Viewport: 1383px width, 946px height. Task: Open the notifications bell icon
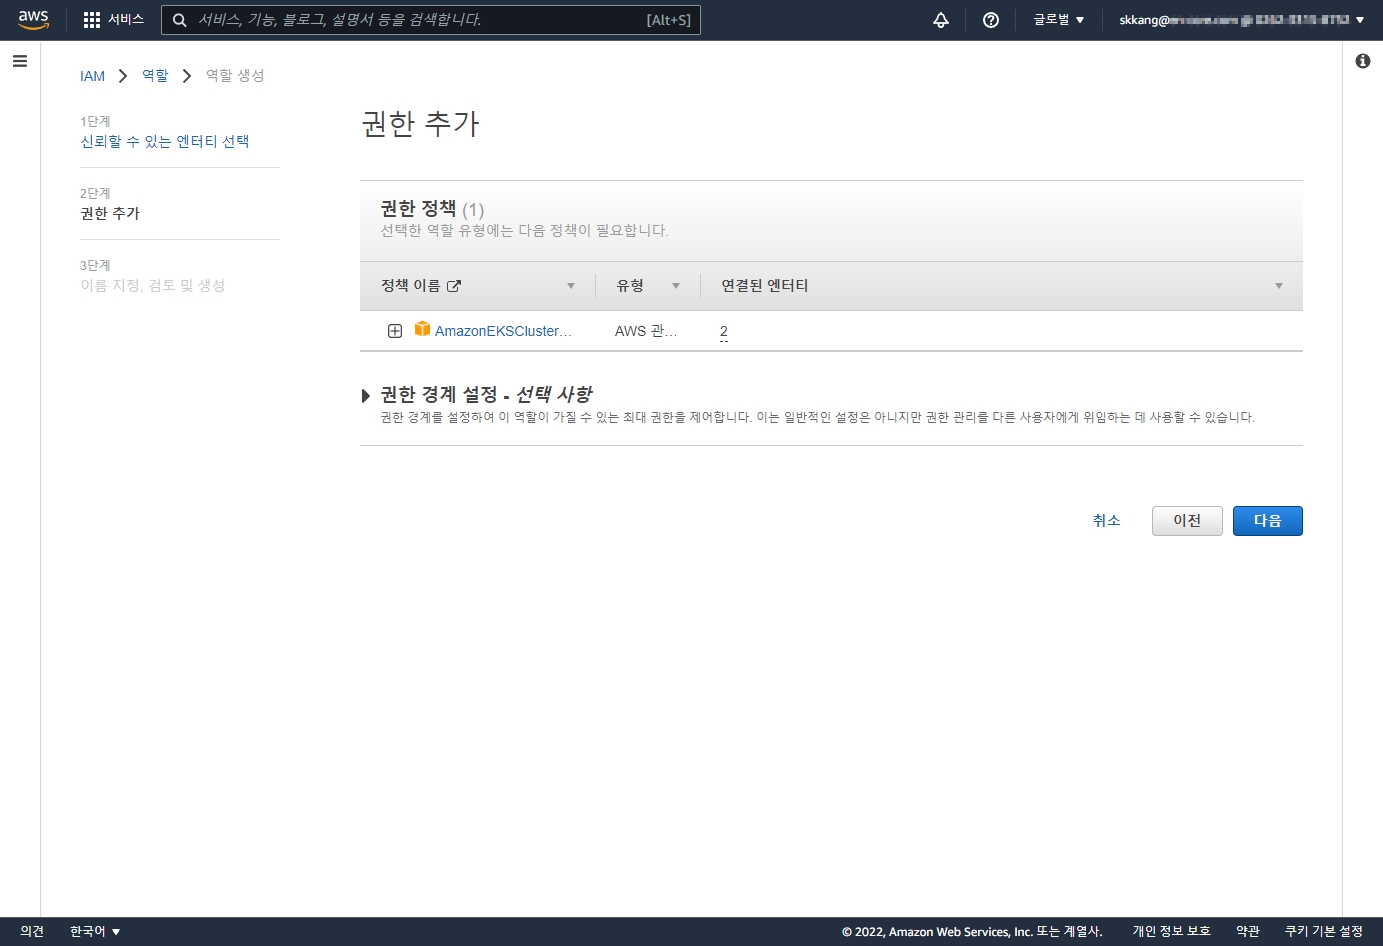tap(941, 20)
